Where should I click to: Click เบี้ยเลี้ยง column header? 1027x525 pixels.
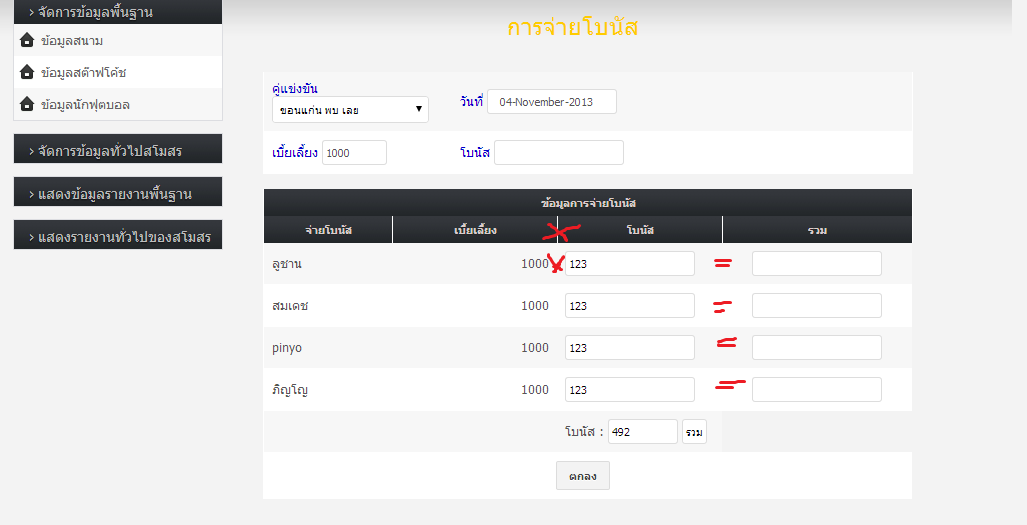click(x=475, y=230)
